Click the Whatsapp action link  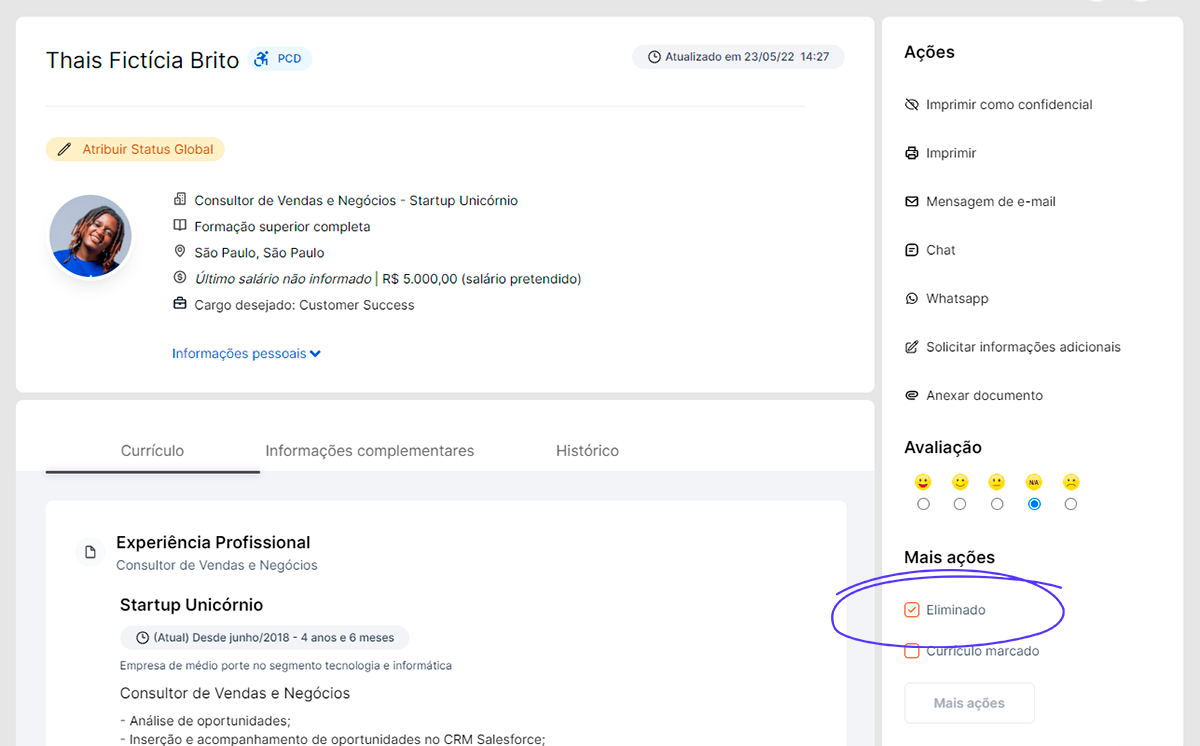[957, 298]
